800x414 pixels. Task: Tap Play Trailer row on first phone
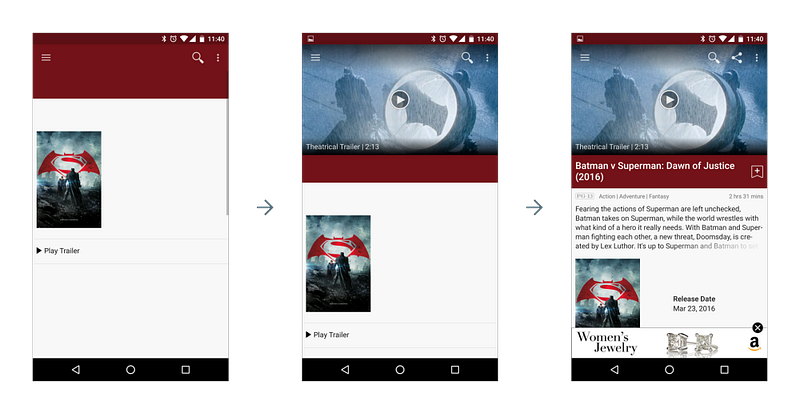pyautogui.click(x=131, y=251)
